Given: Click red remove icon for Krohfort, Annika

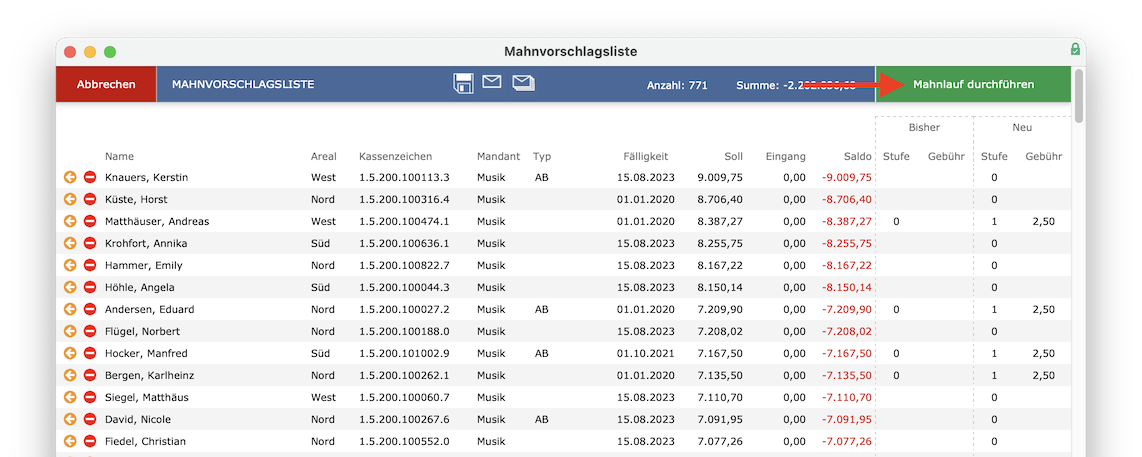Looking at the screenshot, I should coord(90,243).
